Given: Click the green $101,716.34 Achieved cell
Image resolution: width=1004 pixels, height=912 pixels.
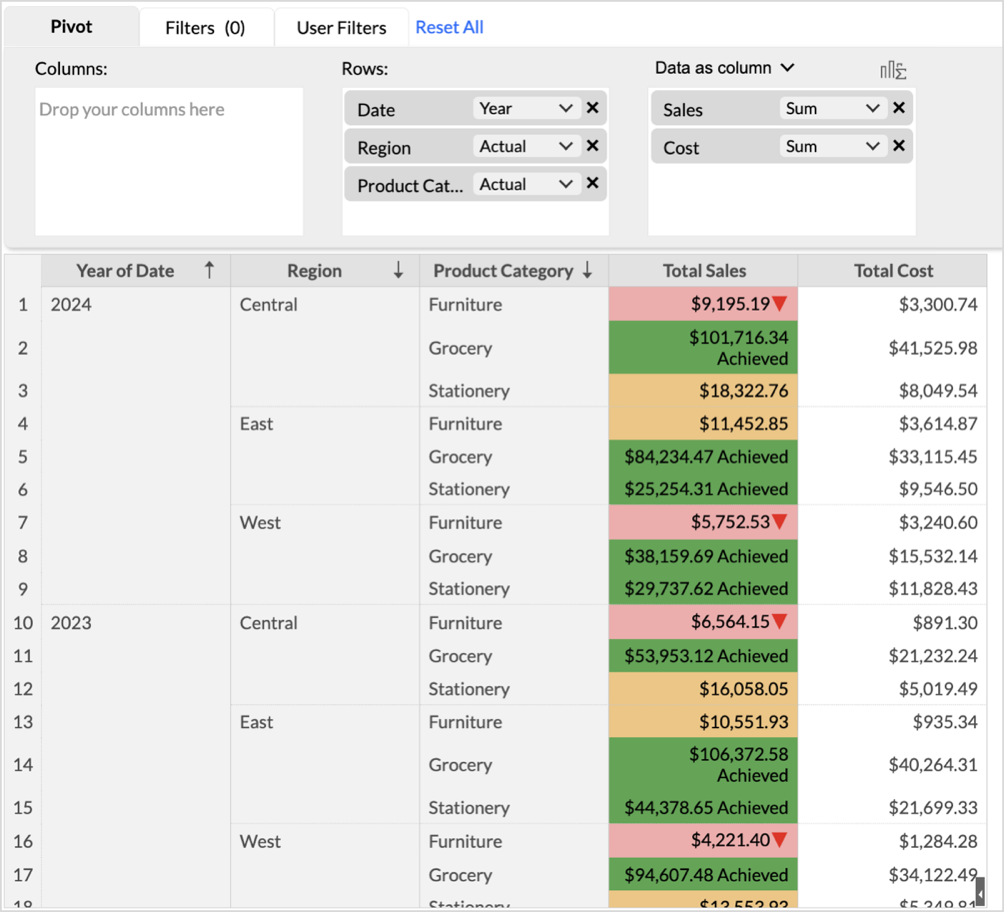Looking at the screenshot, I should (703, 348).
